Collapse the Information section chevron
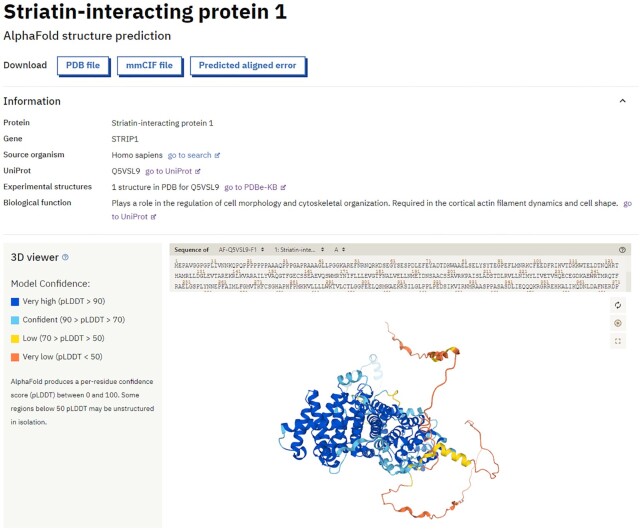 point(622,101)
